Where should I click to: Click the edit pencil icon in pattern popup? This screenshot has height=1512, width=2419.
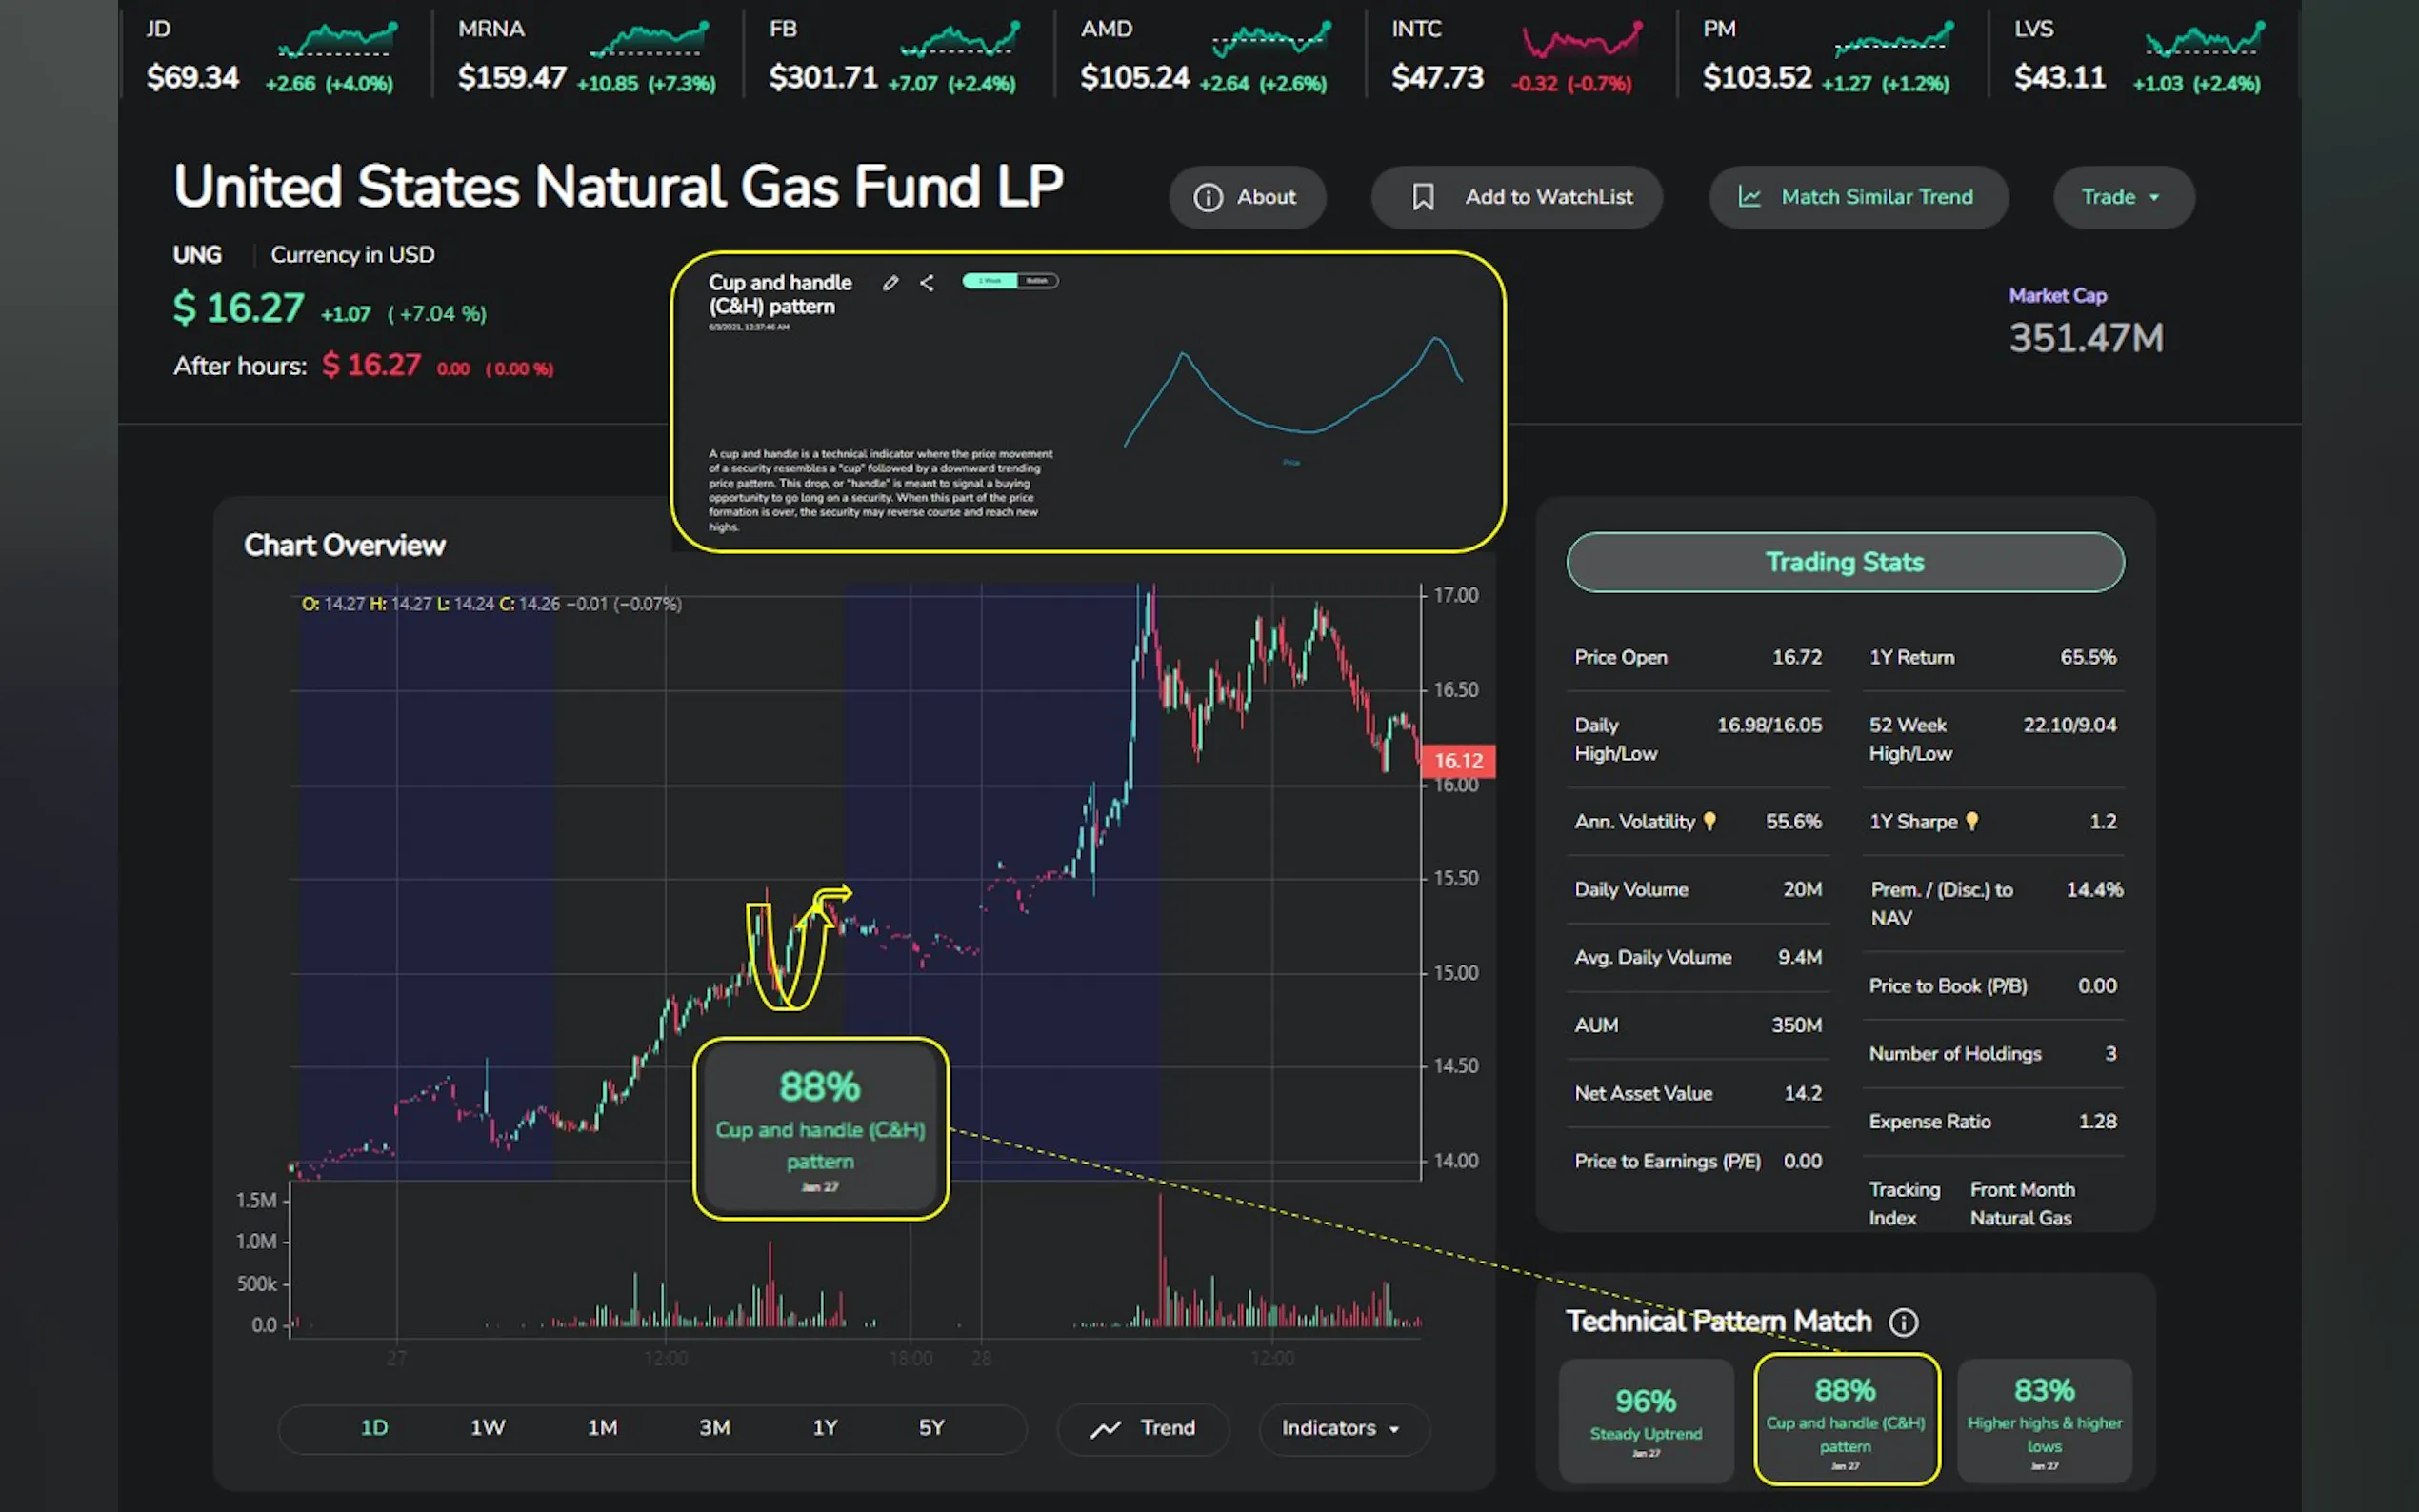[x=890, y=283]
